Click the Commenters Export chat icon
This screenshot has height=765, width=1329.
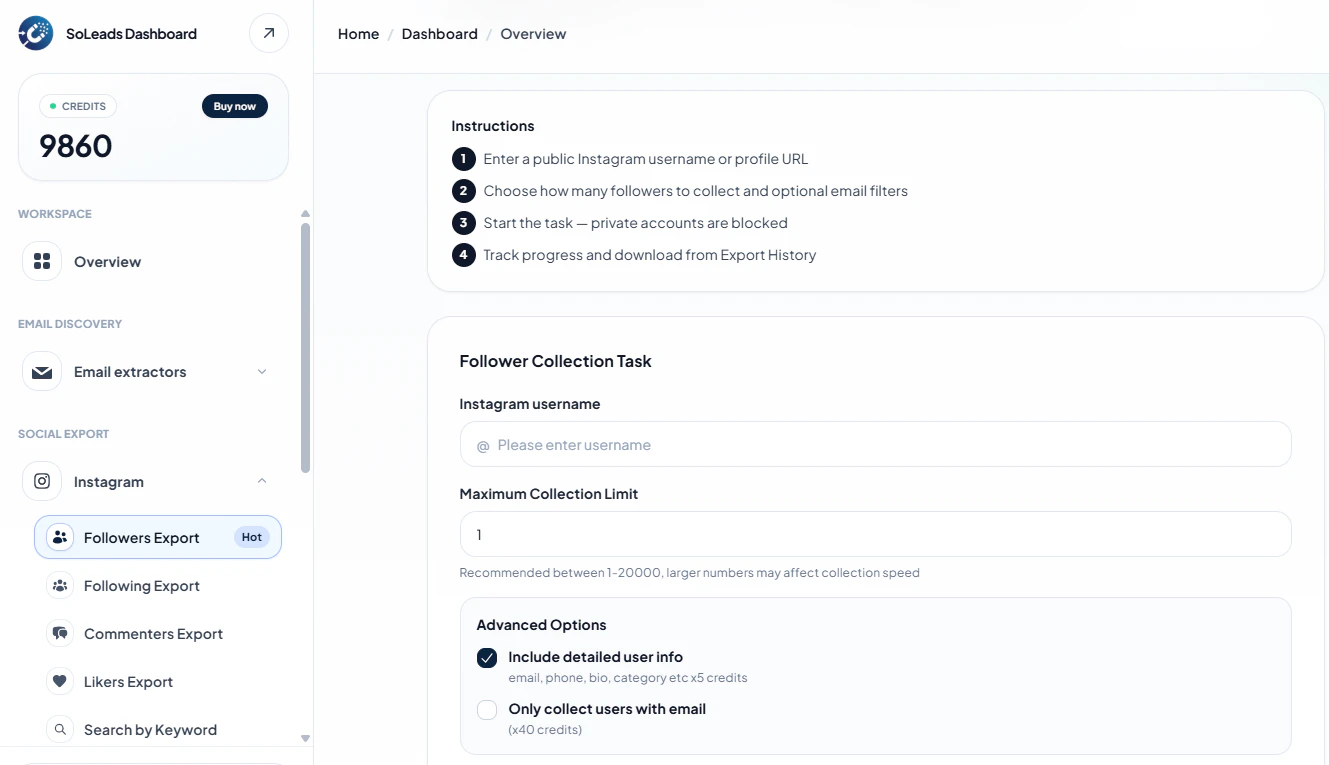(x=60, y=633)
